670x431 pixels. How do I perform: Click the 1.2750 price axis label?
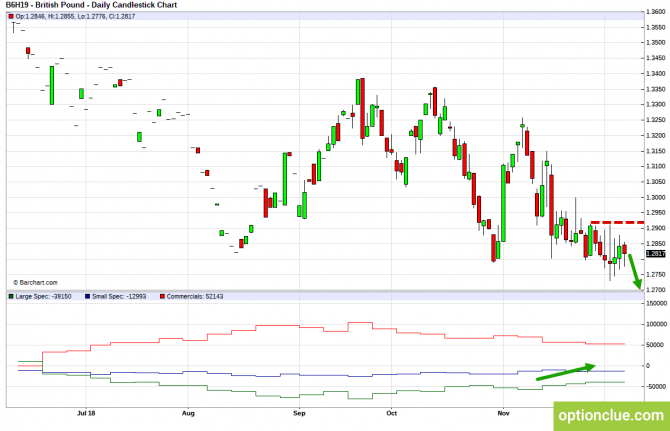(656, 275)
